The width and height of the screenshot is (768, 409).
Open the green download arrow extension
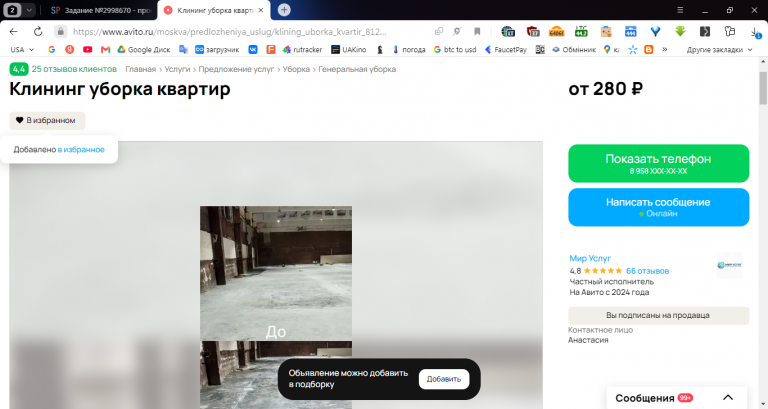pyautogui.click(x=680, y=32)
